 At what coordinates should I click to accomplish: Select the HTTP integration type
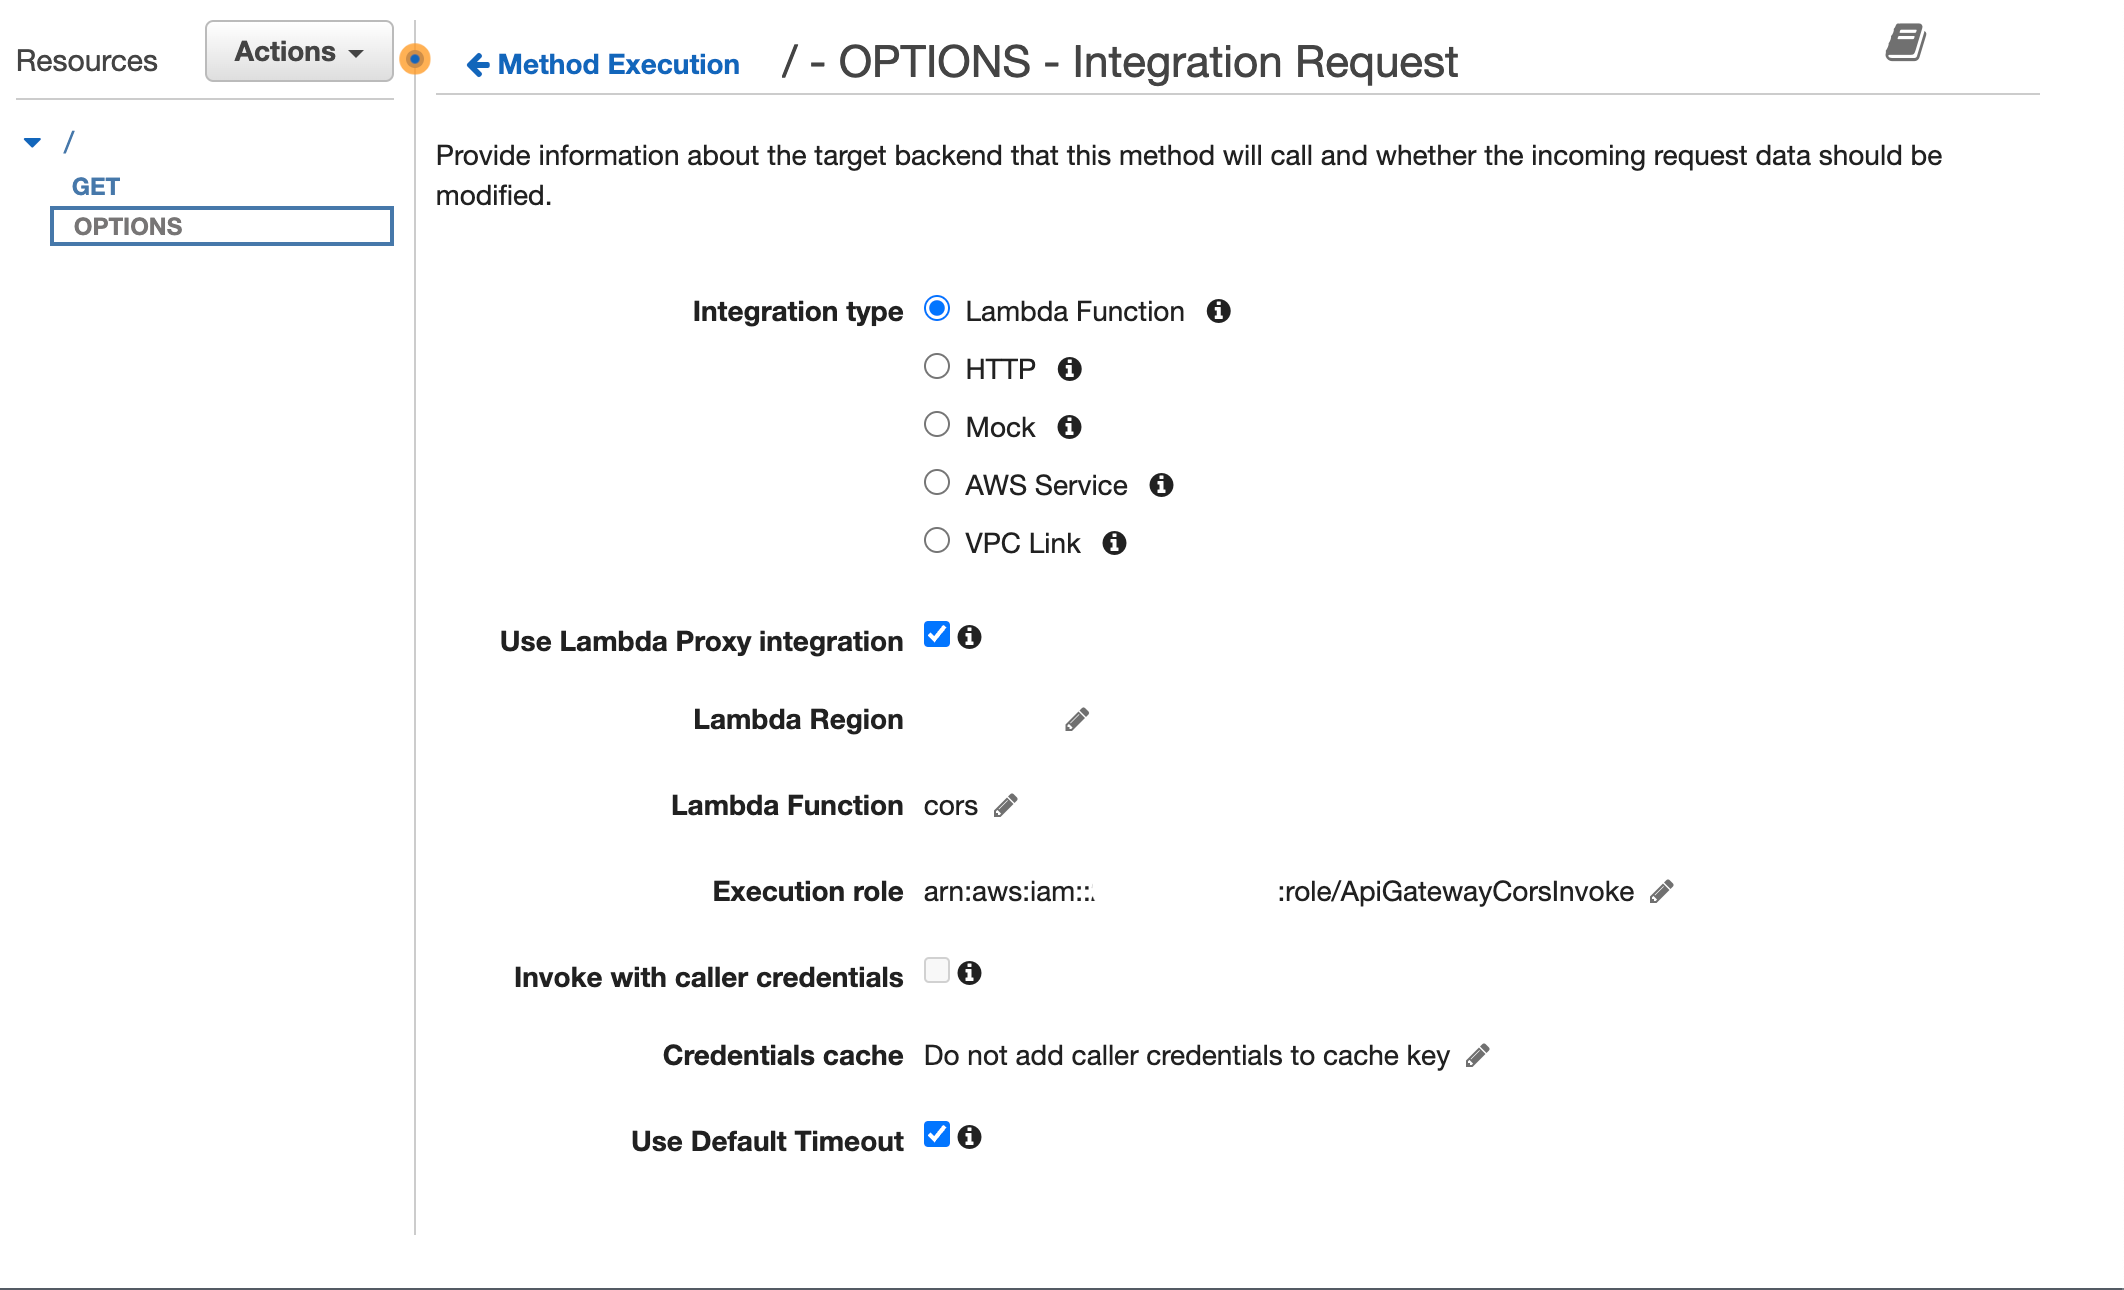click(x=937, y=366)
